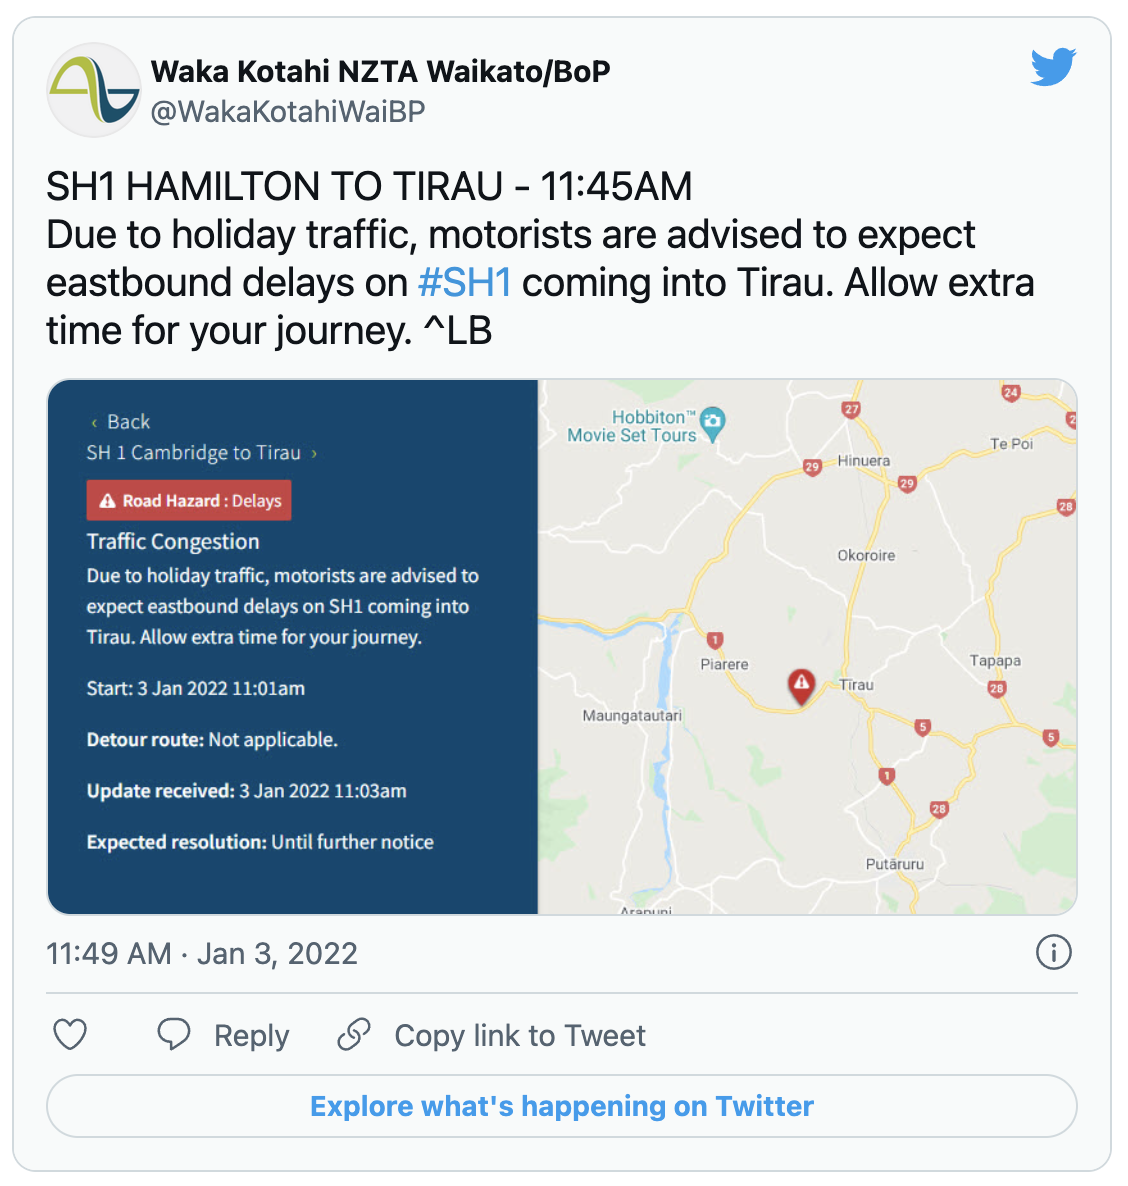The image size is (1128, 1186).
Task: Click the reply speech bubble icon
Action: (174, 1034)
